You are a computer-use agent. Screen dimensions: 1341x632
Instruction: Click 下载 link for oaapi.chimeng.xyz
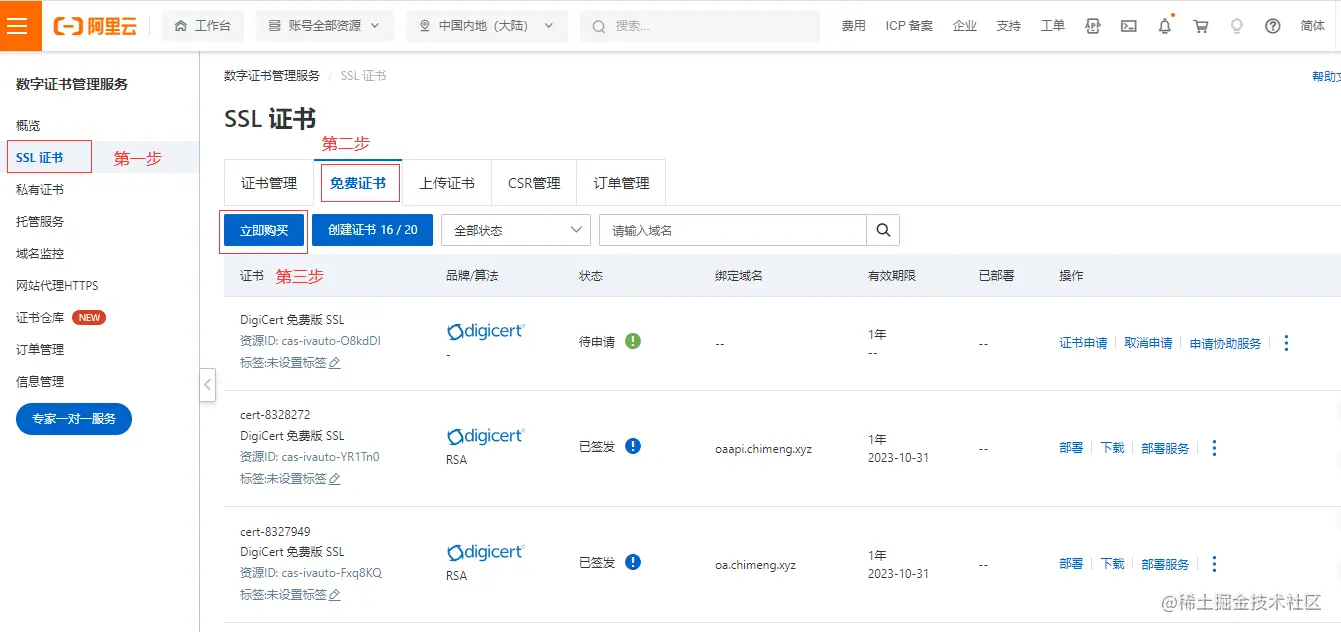[1112, 448]
